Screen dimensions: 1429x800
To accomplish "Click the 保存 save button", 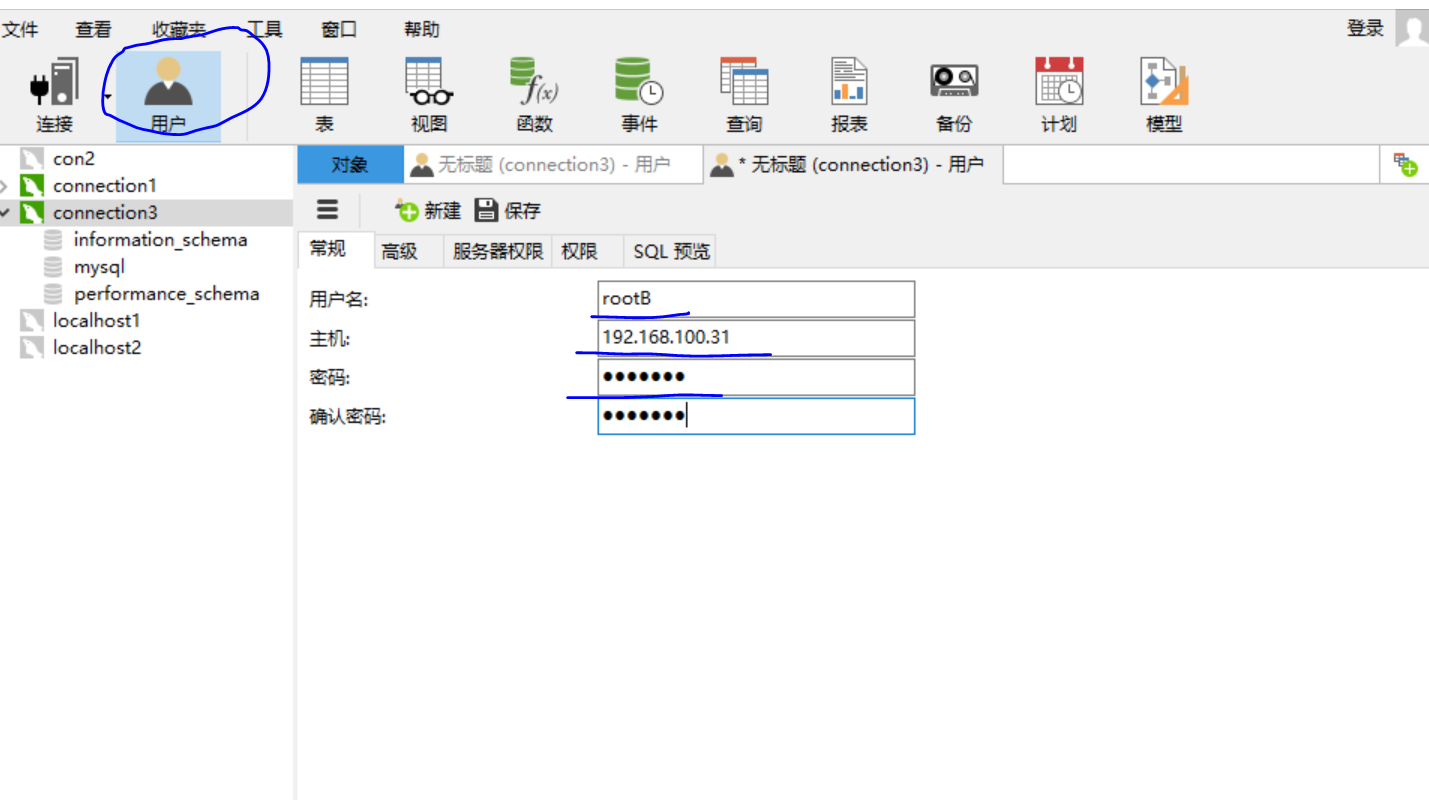I will point(508,210).
